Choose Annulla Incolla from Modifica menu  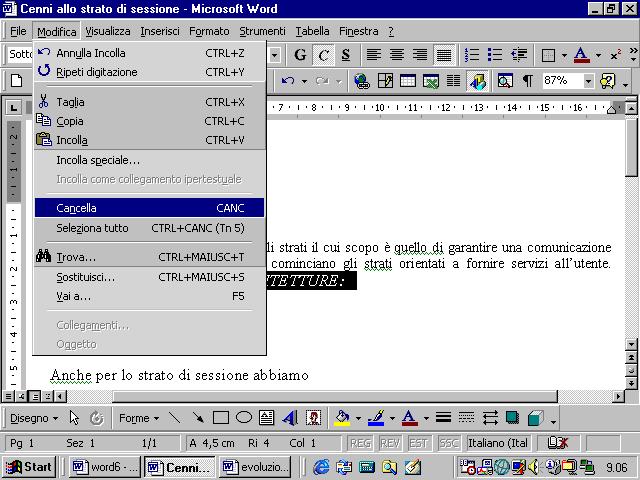[149, 53]
